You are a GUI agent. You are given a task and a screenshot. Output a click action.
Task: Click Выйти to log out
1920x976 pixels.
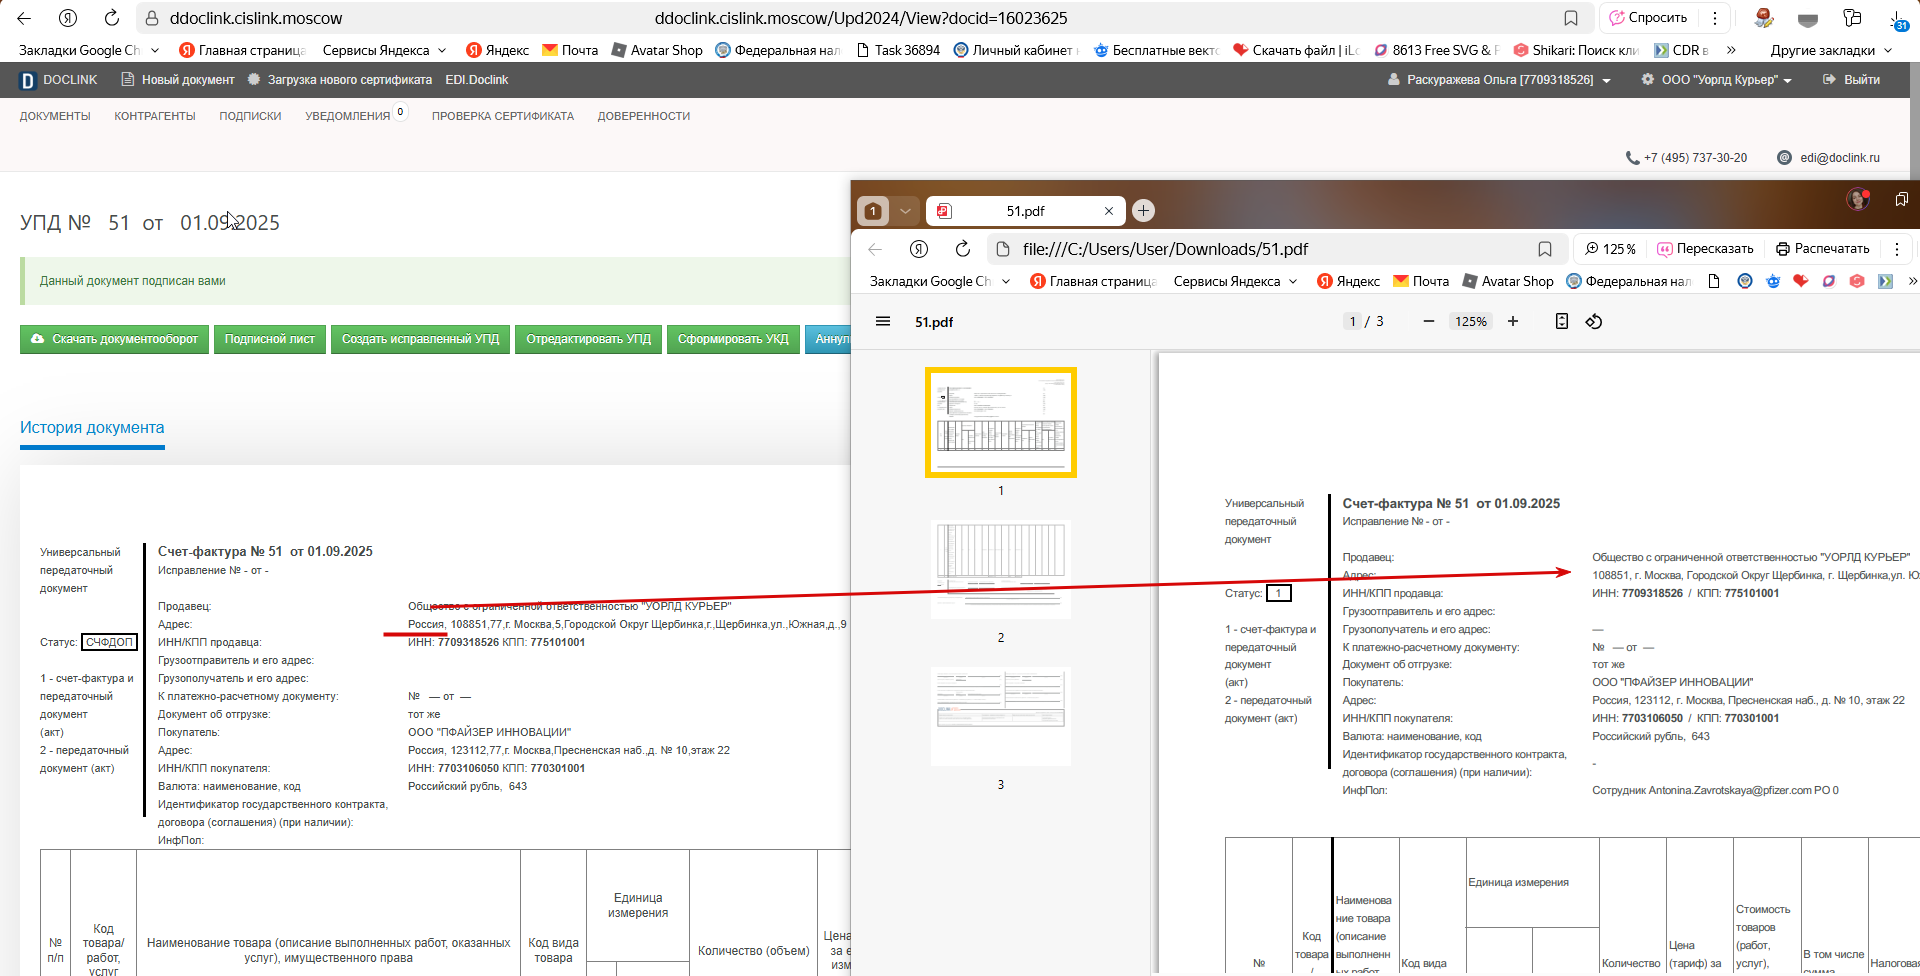tap(1852, 80)
